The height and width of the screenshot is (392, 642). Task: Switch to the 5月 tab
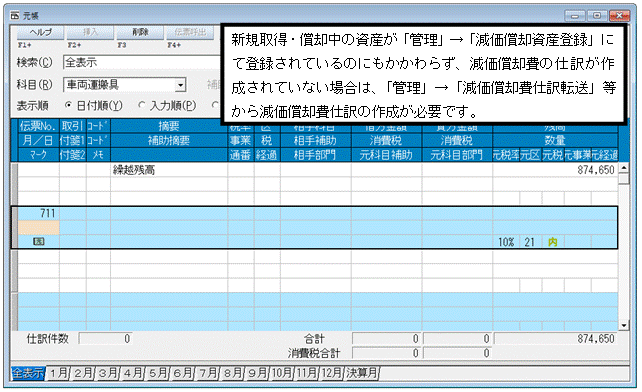pos(158,373)
